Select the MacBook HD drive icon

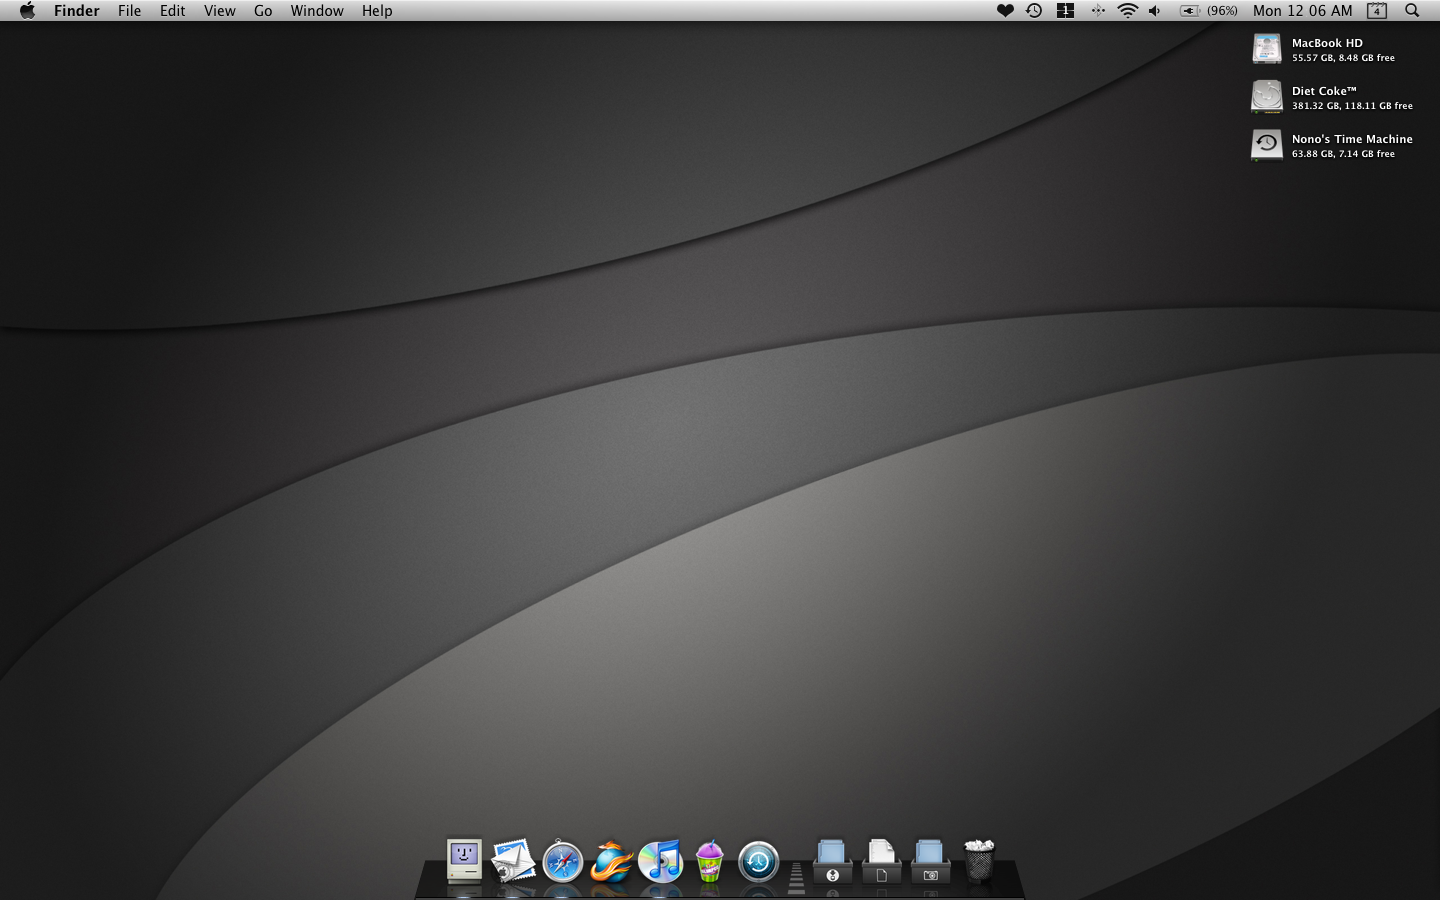pyautogui.click(x=1267, y=48)
